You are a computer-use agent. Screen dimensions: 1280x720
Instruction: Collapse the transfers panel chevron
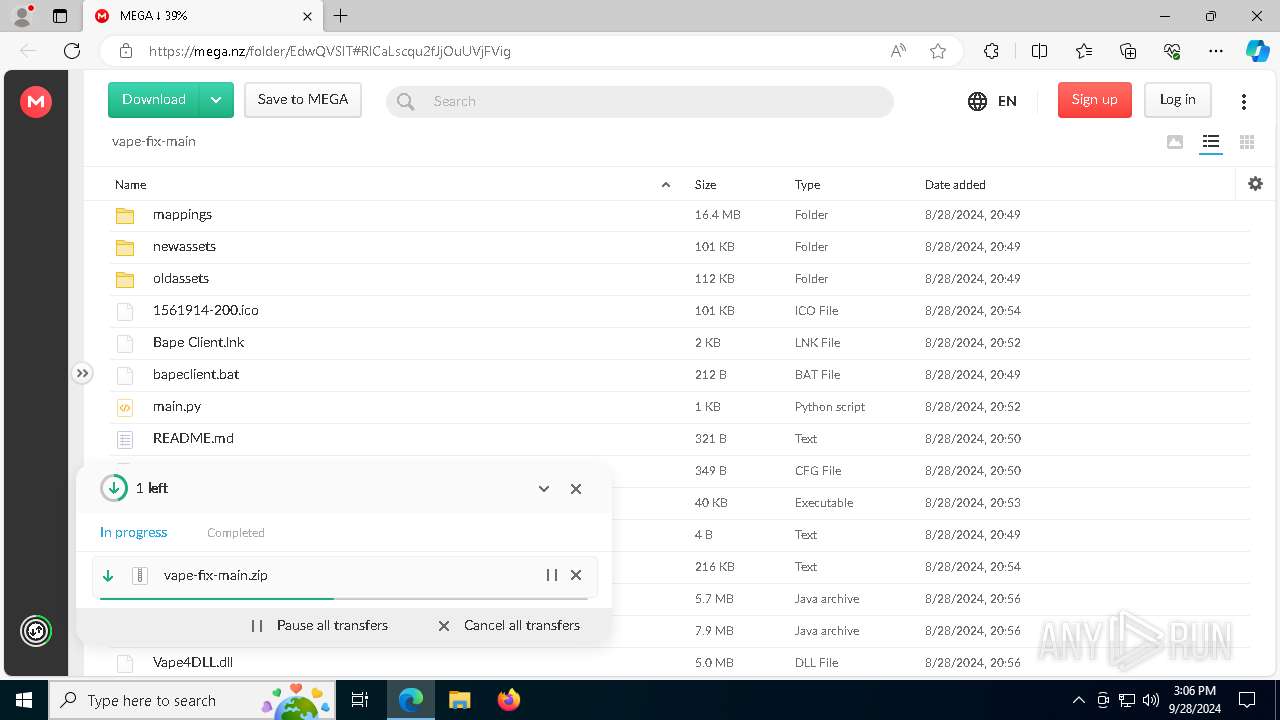pos(544,489)
